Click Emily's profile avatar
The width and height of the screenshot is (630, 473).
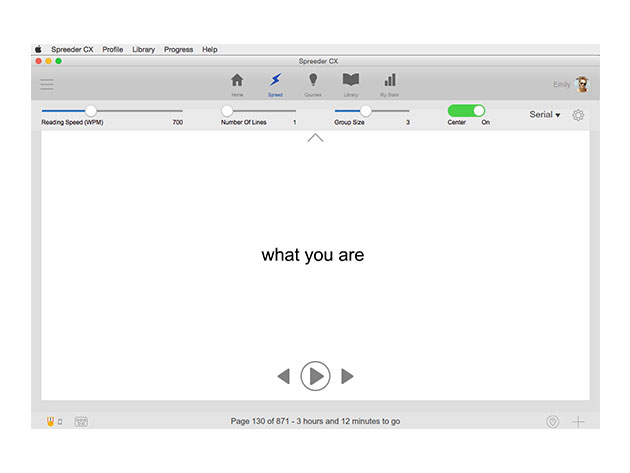point(582,84)
